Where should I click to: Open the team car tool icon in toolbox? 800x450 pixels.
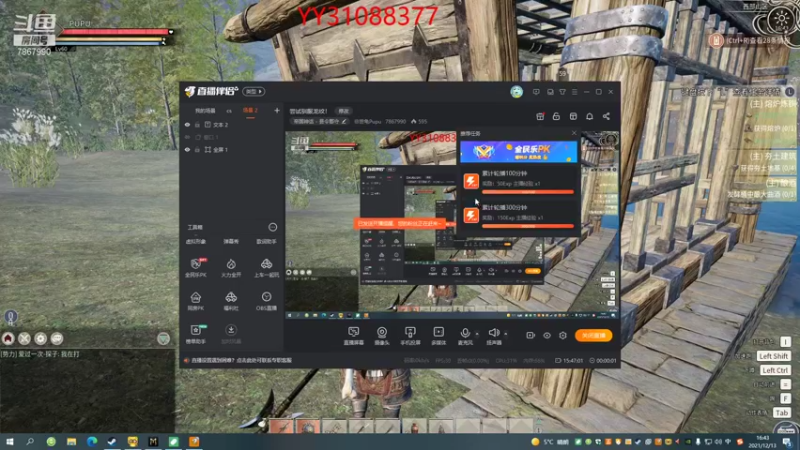(266, 267)
